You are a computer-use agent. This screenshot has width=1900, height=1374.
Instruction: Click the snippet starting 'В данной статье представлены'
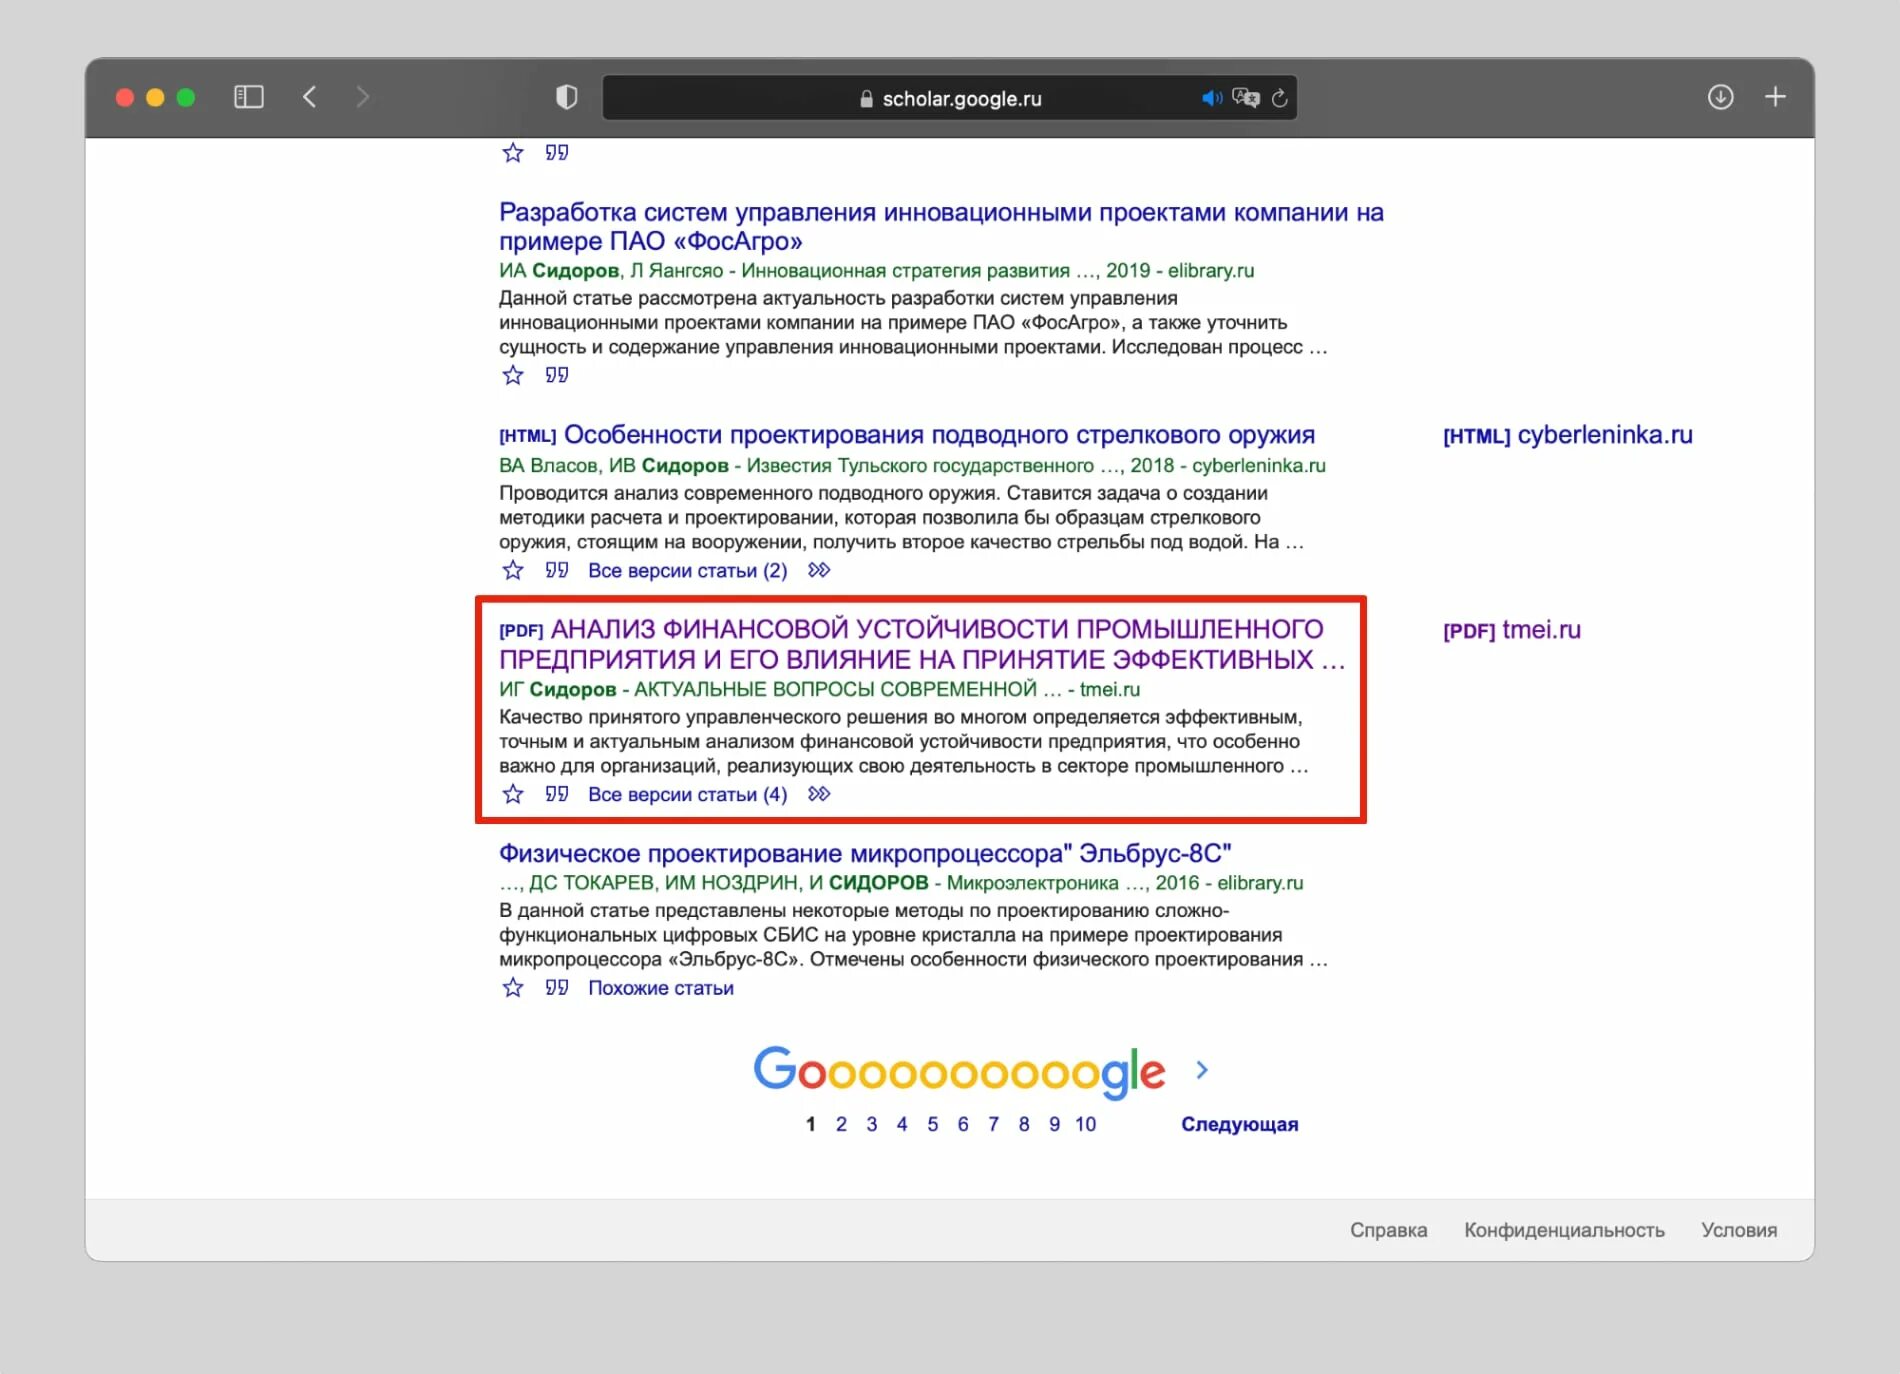pos(914,935)
